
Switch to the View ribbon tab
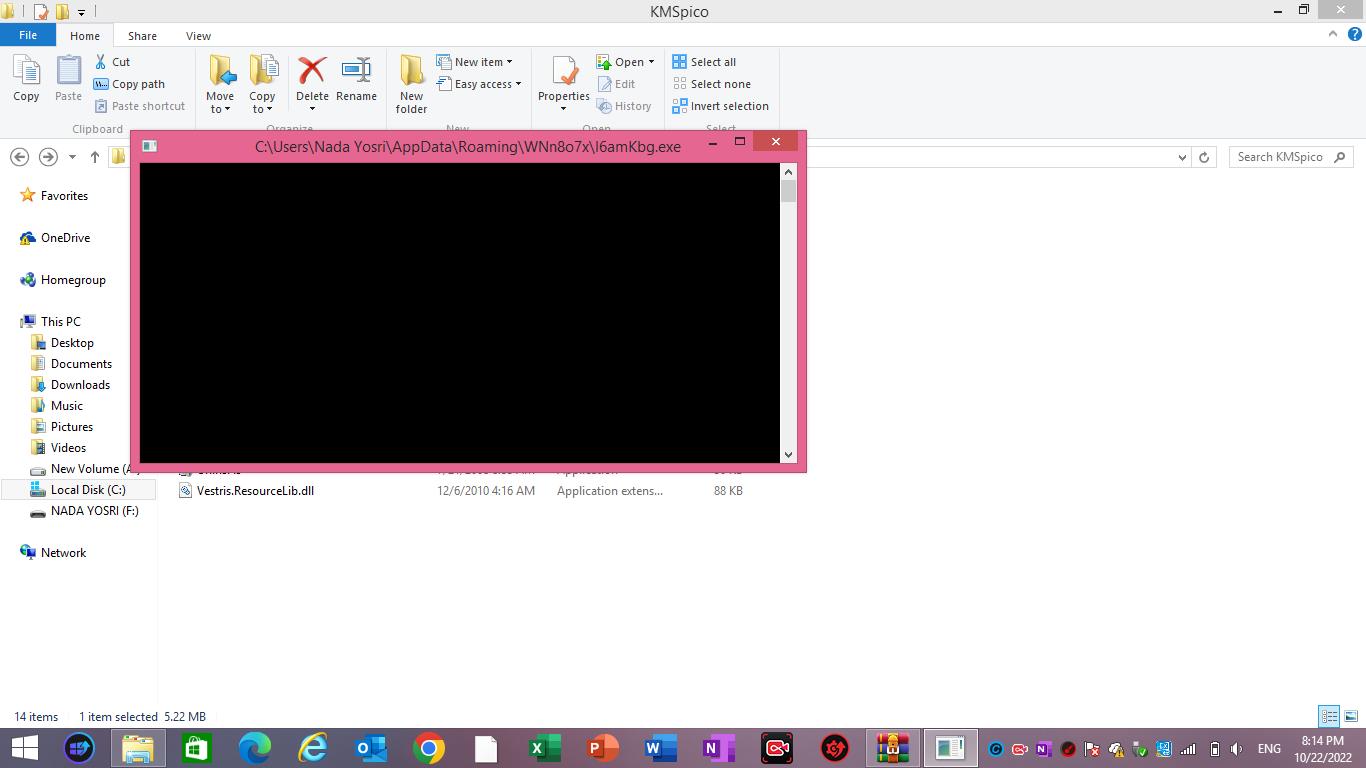coord(198,36)
